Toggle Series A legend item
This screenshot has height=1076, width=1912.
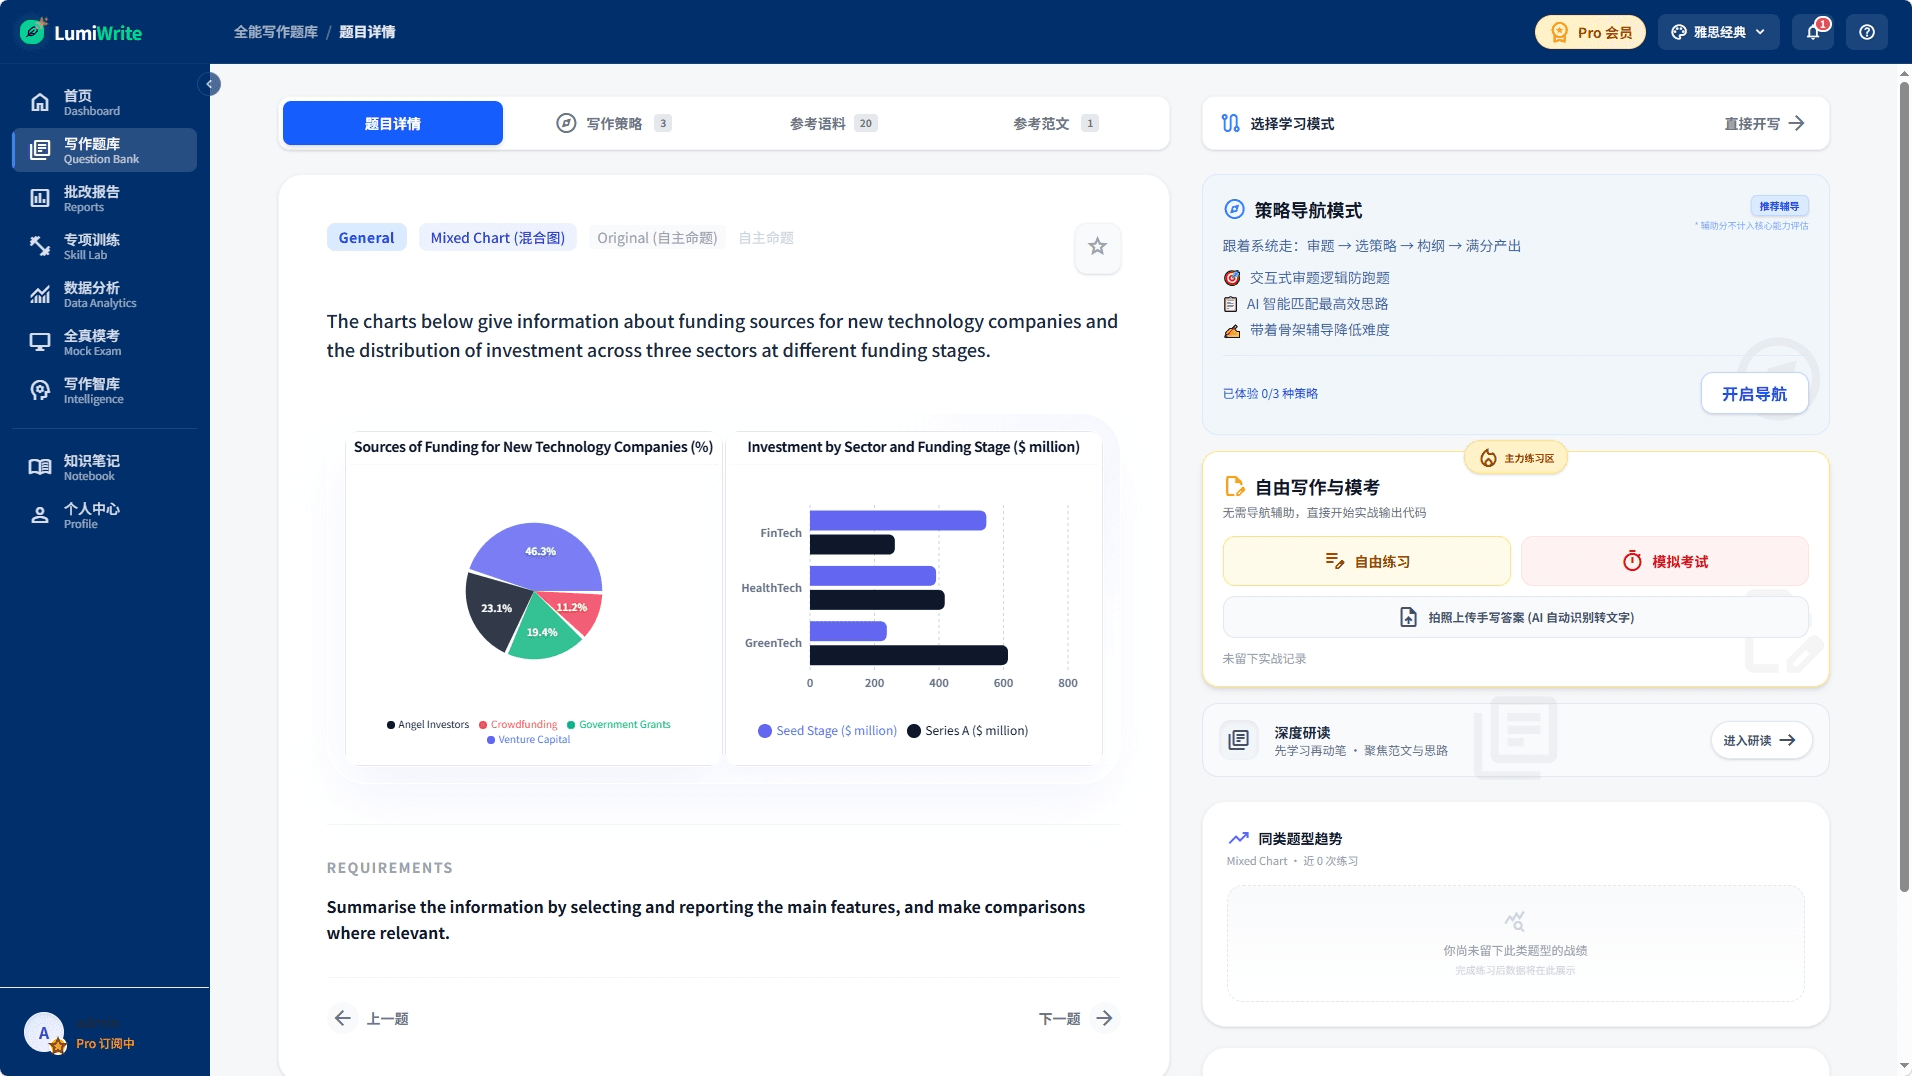click(968, 731)
